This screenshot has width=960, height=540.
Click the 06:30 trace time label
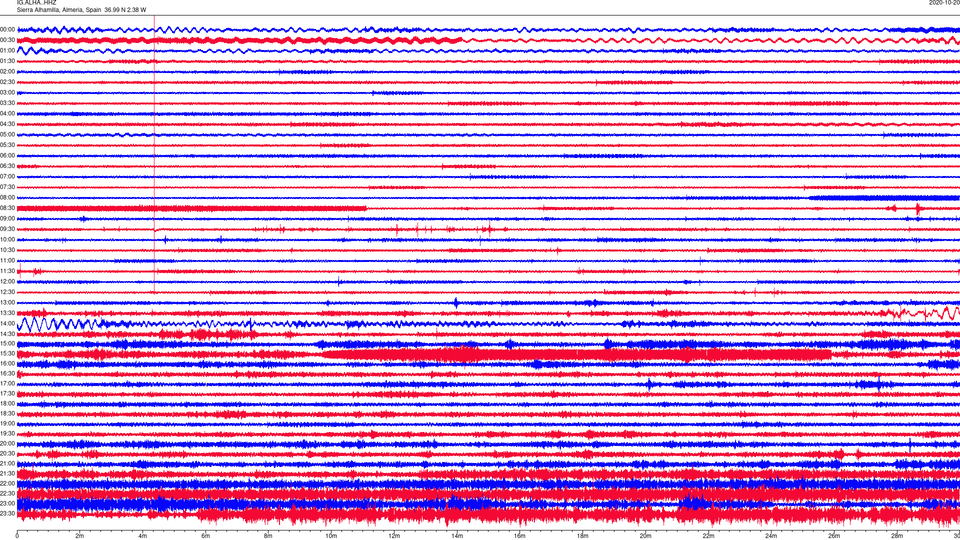pyautogui.click(x=8, y=166)
